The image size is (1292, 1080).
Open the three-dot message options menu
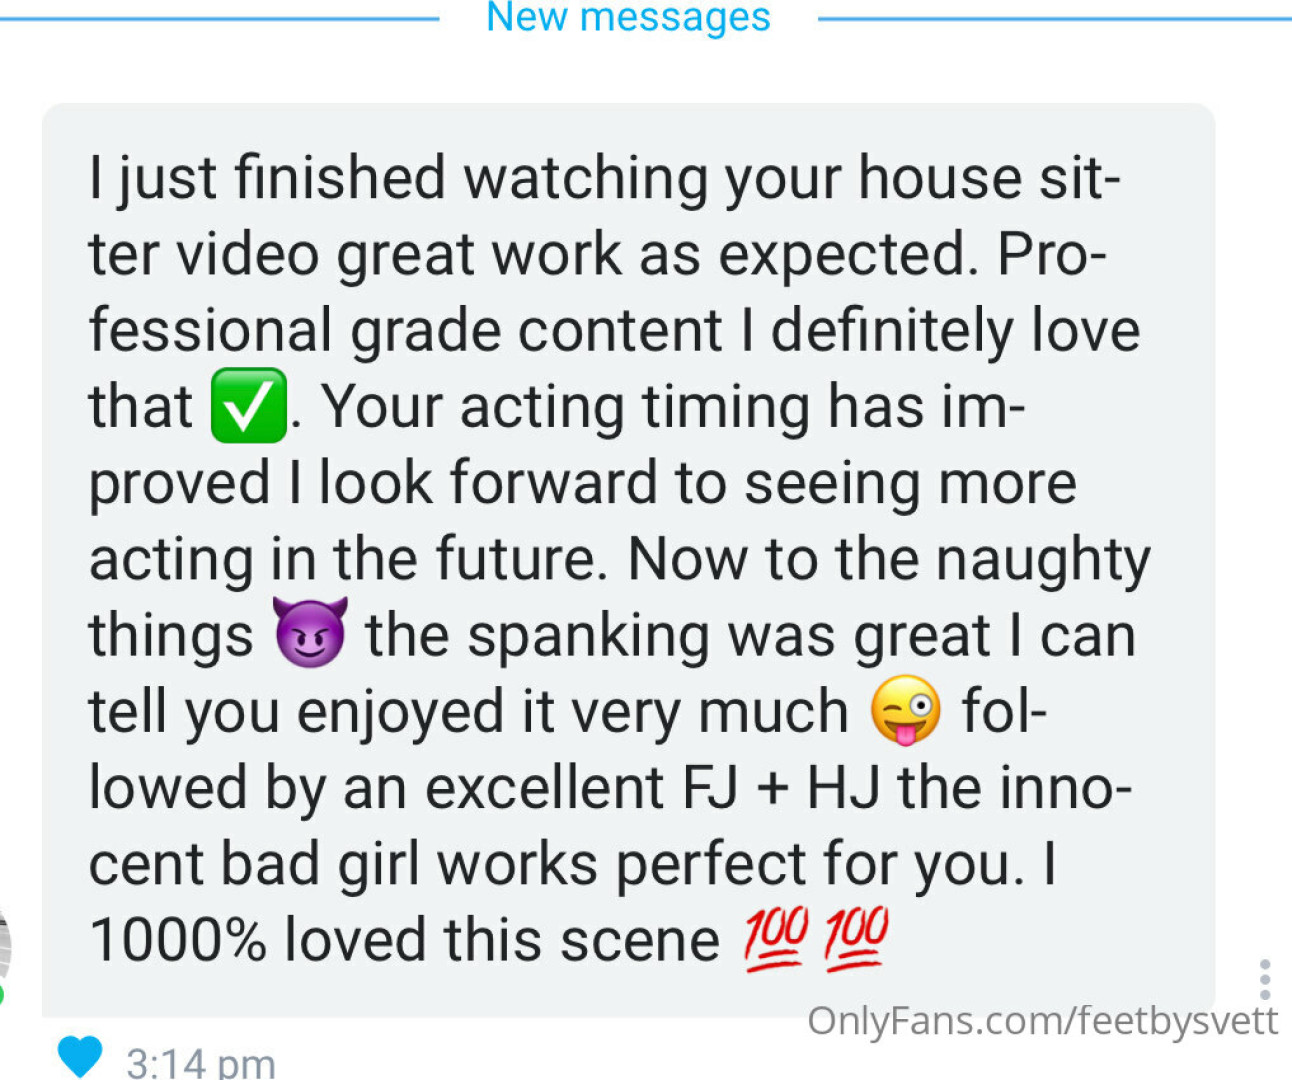(x=1265, y=979)
